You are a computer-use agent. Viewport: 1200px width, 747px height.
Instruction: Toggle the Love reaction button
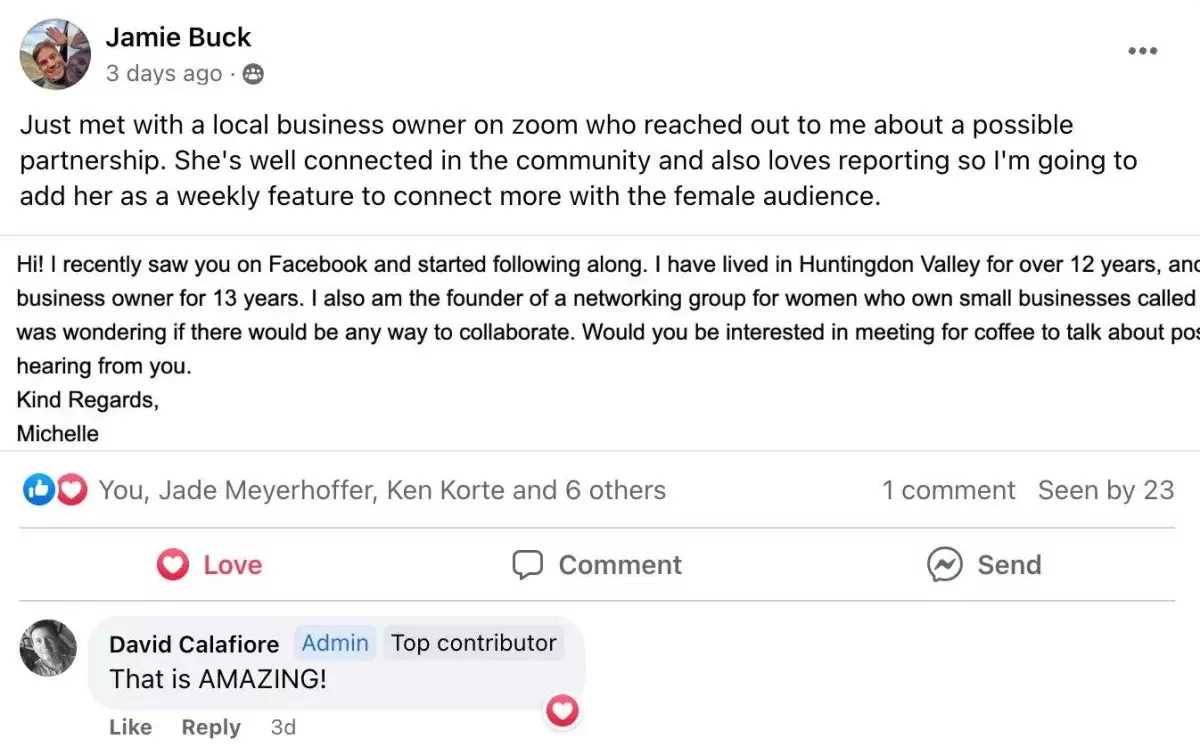pyautogui.click(x=208, y=565)
